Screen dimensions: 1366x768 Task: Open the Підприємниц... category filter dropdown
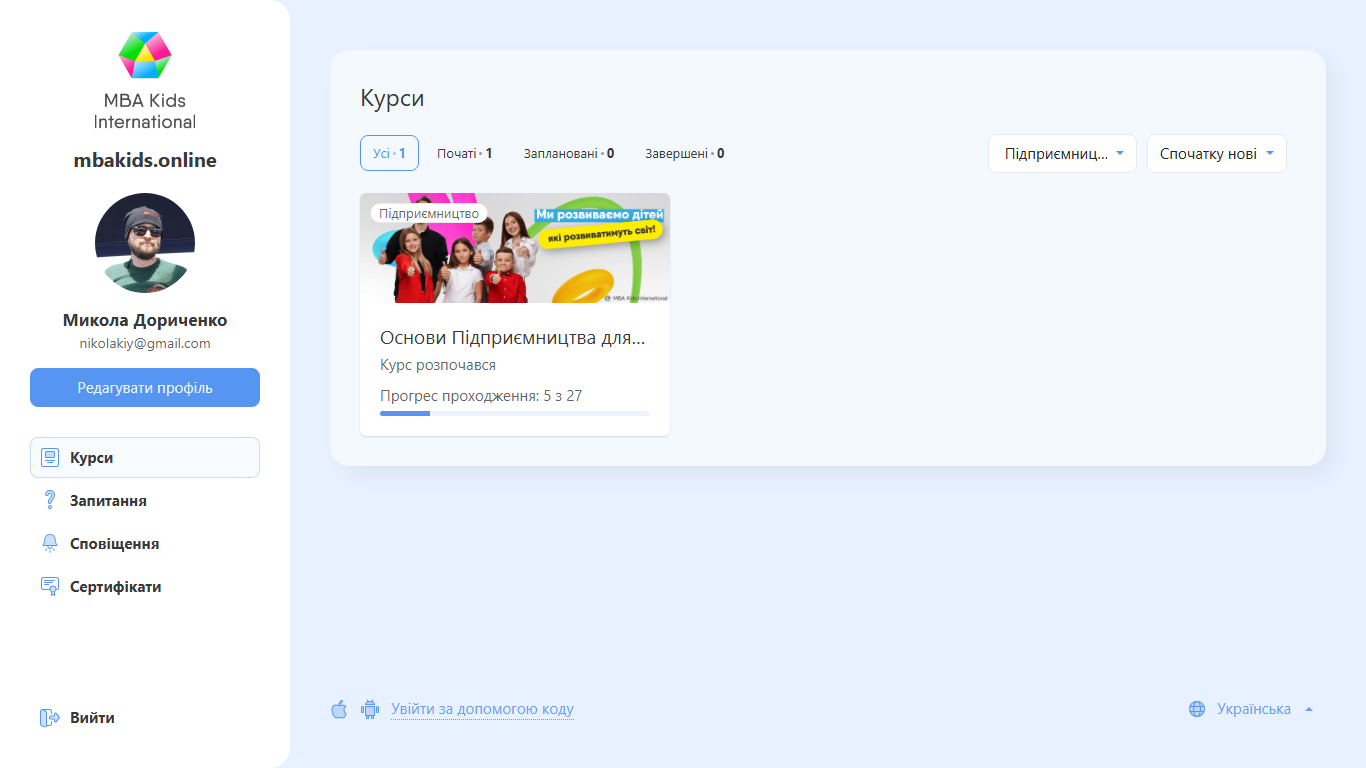tap(1062, 154)
